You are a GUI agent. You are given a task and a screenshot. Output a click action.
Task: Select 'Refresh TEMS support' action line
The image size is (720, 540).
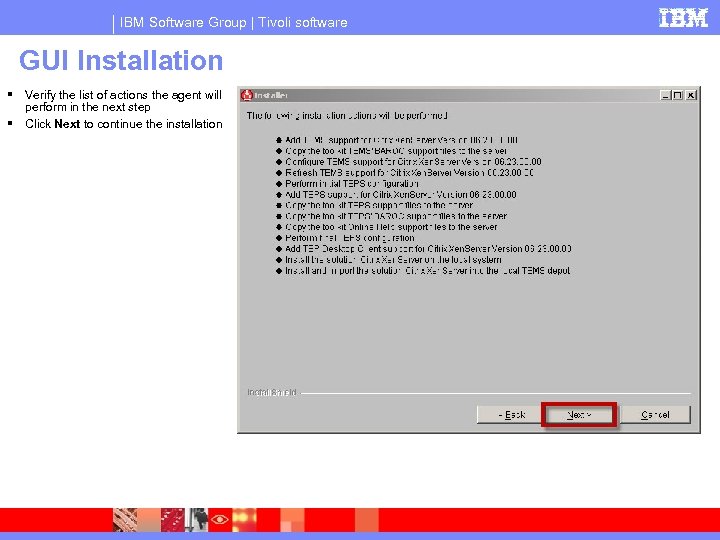pyautogui.click(x=409, y=173)
